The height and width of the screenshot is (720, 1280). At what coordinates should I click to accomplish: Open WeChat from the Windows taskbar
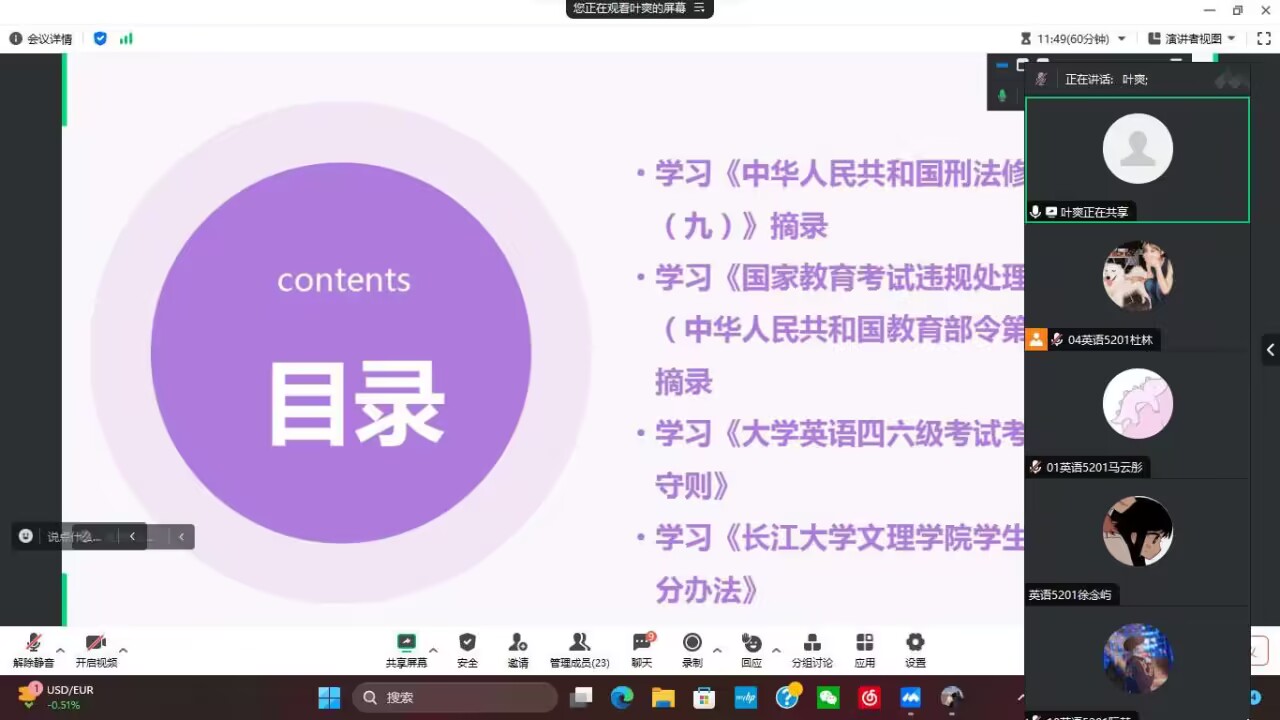[828, 698]
